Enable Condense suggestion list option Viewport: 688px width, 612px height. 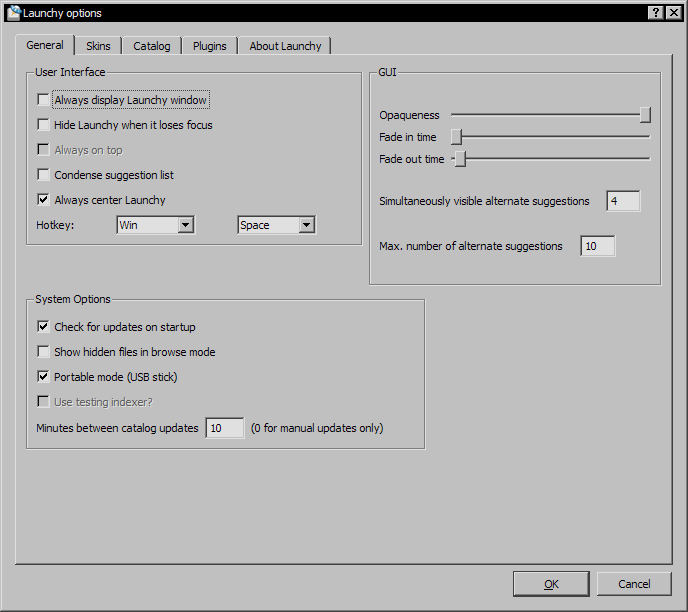43,175
